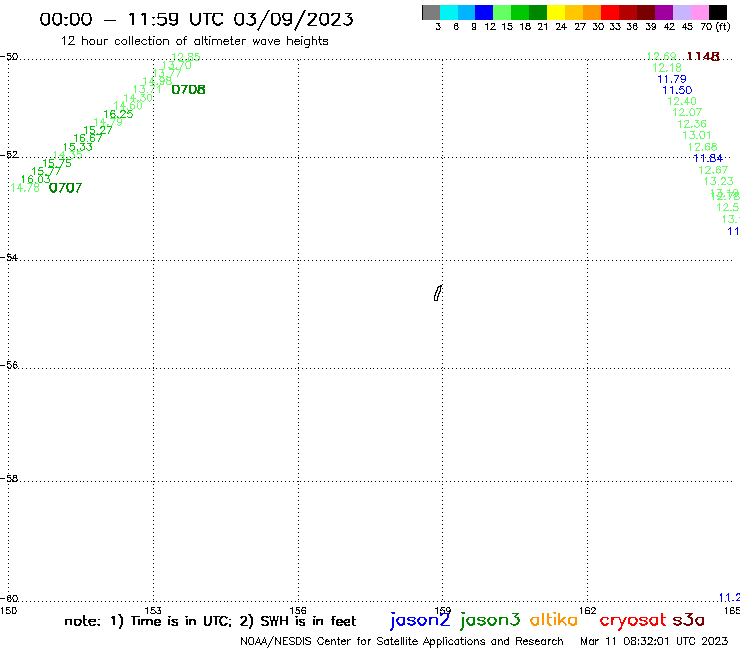Select the blue 11.79 wave height
Screen dimensions: 740x650
pos(672,79)
